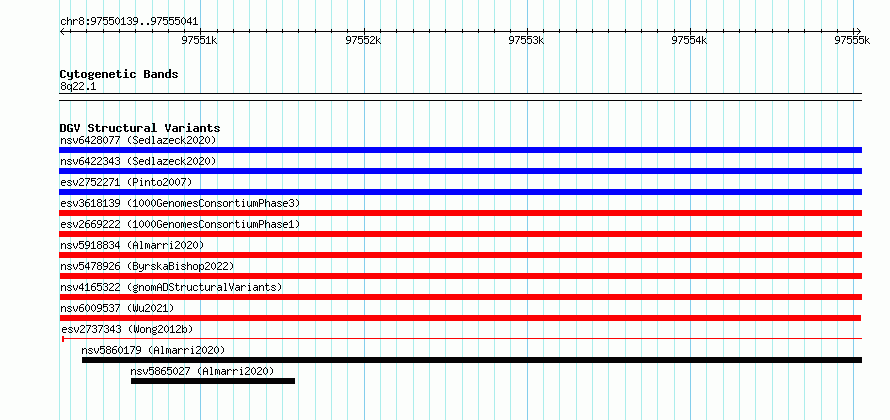
Task: Click the 97555k ruler label
Action: coord(852,40)
